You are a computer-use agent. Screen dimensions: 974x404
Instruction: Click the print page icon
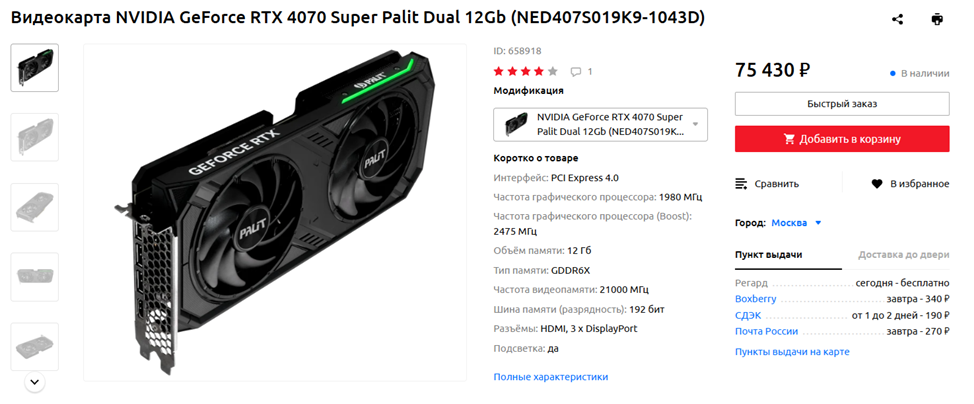click(937, 19)
